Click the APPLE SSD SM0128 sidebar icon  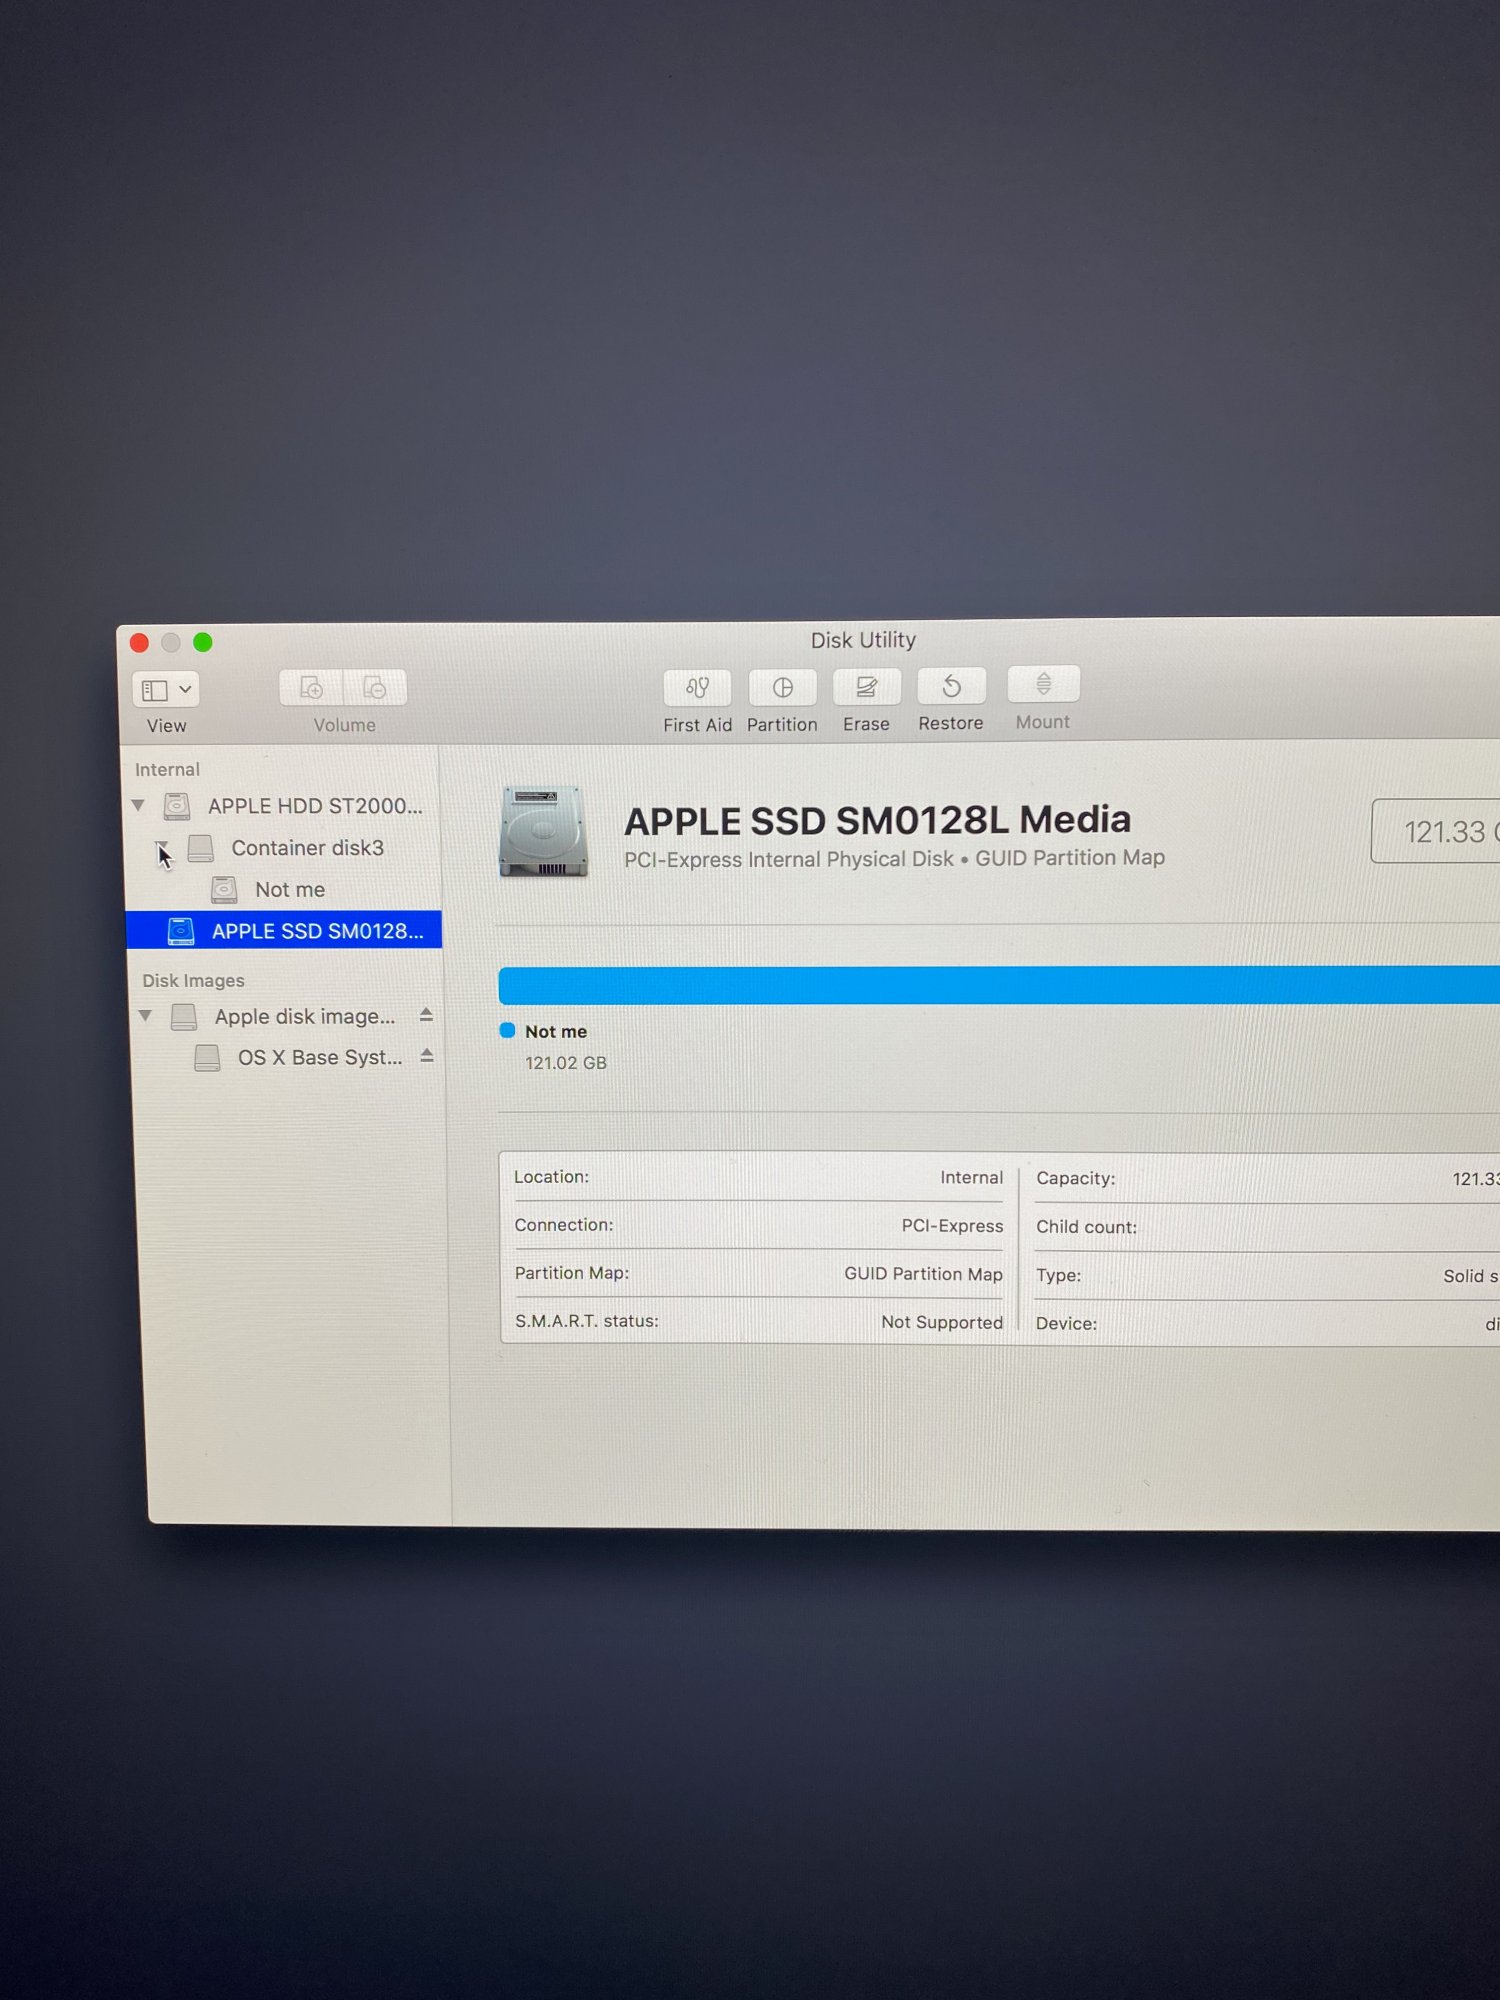181,931
